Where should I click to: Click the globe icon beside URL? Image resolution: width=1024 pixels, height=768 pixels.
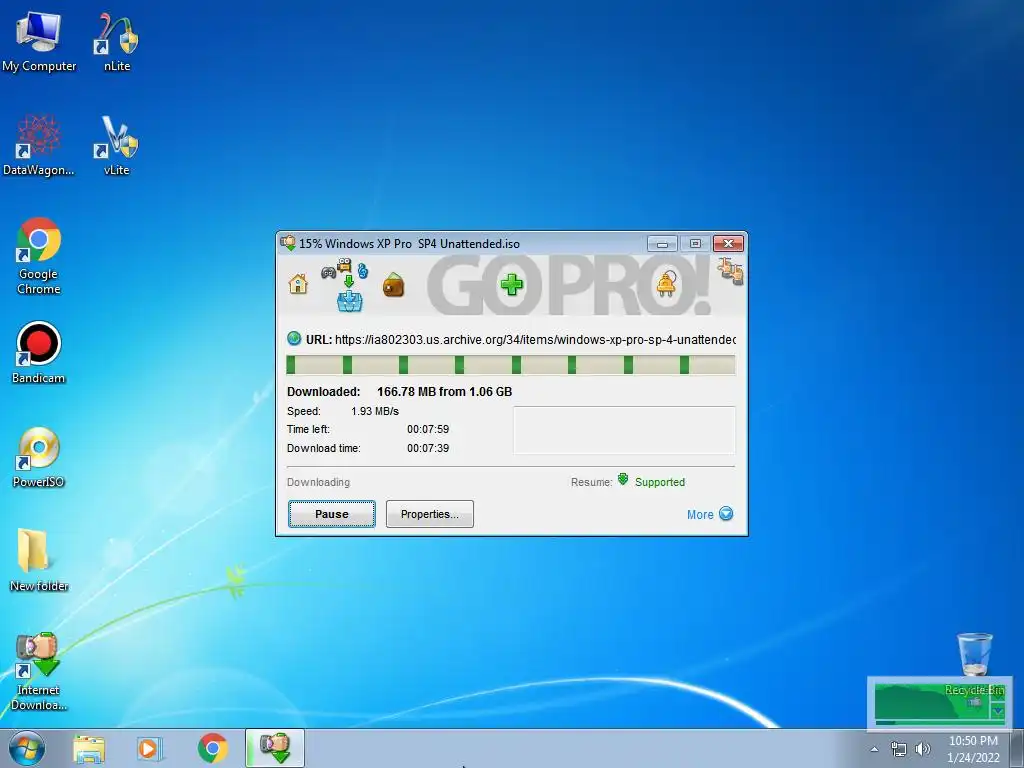294,338
